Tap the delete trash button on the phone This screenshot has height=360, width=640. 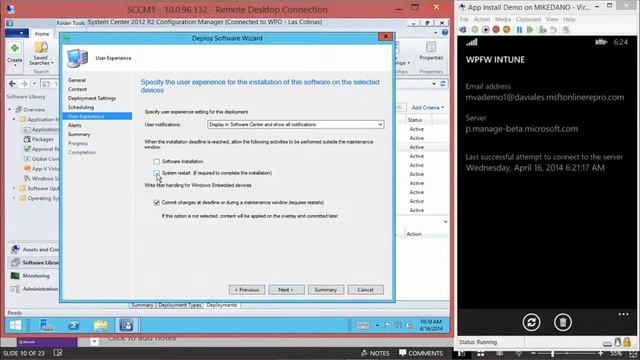[562, 322]
